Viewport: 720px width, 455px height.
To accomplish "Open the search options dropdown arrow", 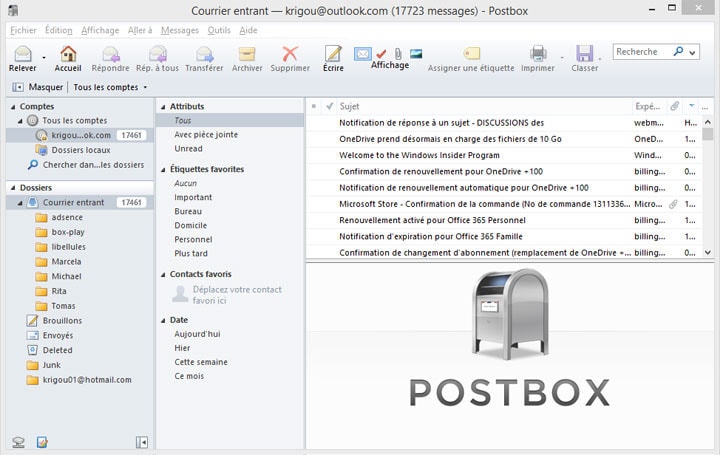I will tap(692, 52).
